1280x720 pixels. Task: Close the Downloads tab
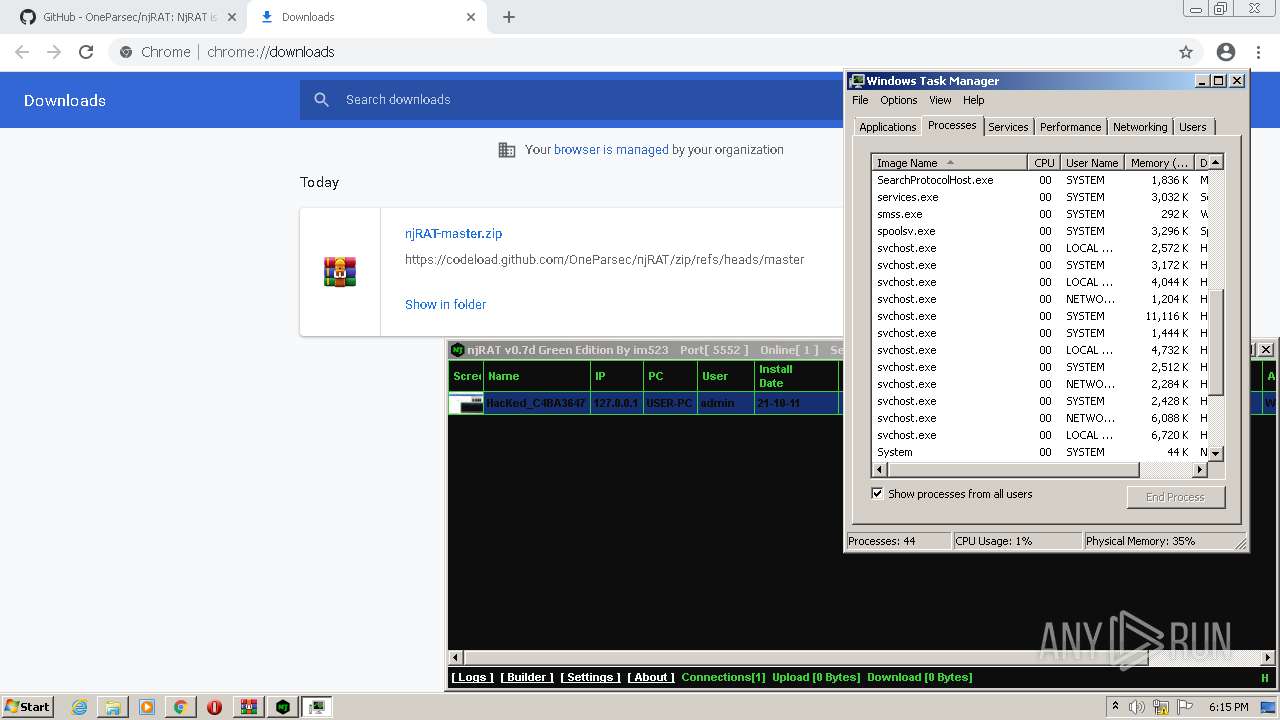(x=471, y=17)
